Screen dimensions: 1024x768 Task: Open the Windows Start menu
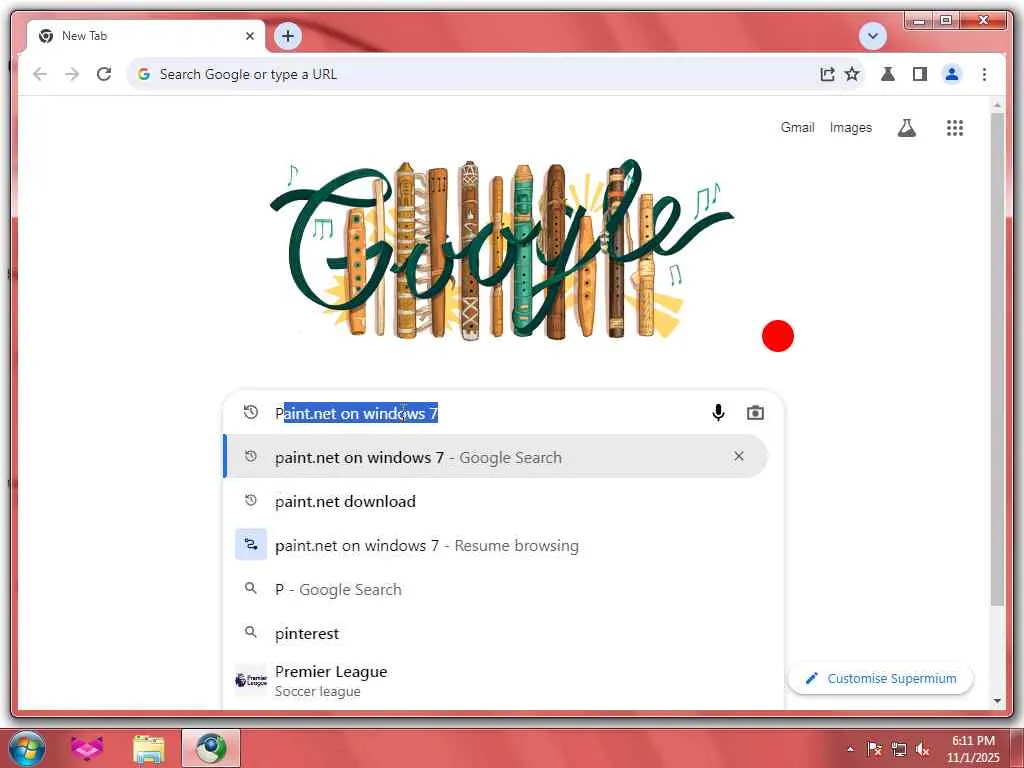tap(27, 748)
